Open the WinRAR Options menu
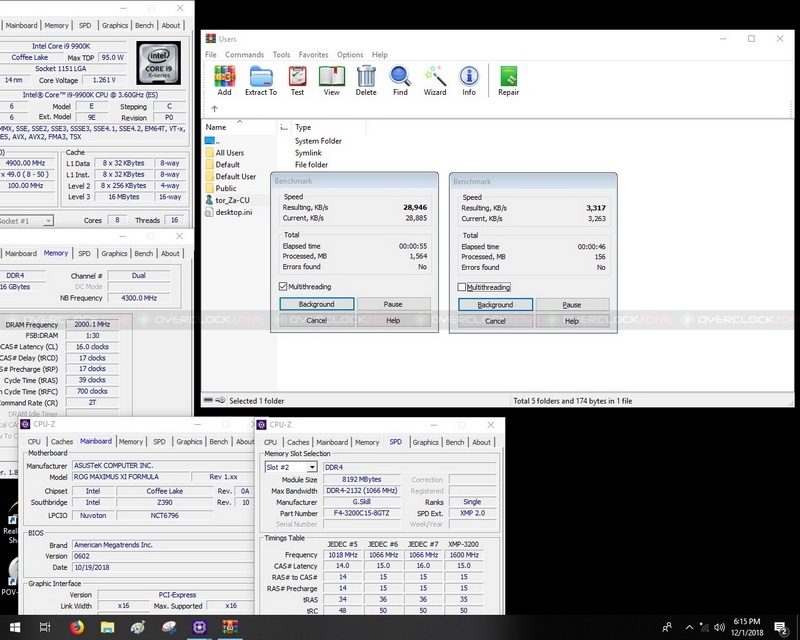800x640 pixels. (x=350, y=55)
